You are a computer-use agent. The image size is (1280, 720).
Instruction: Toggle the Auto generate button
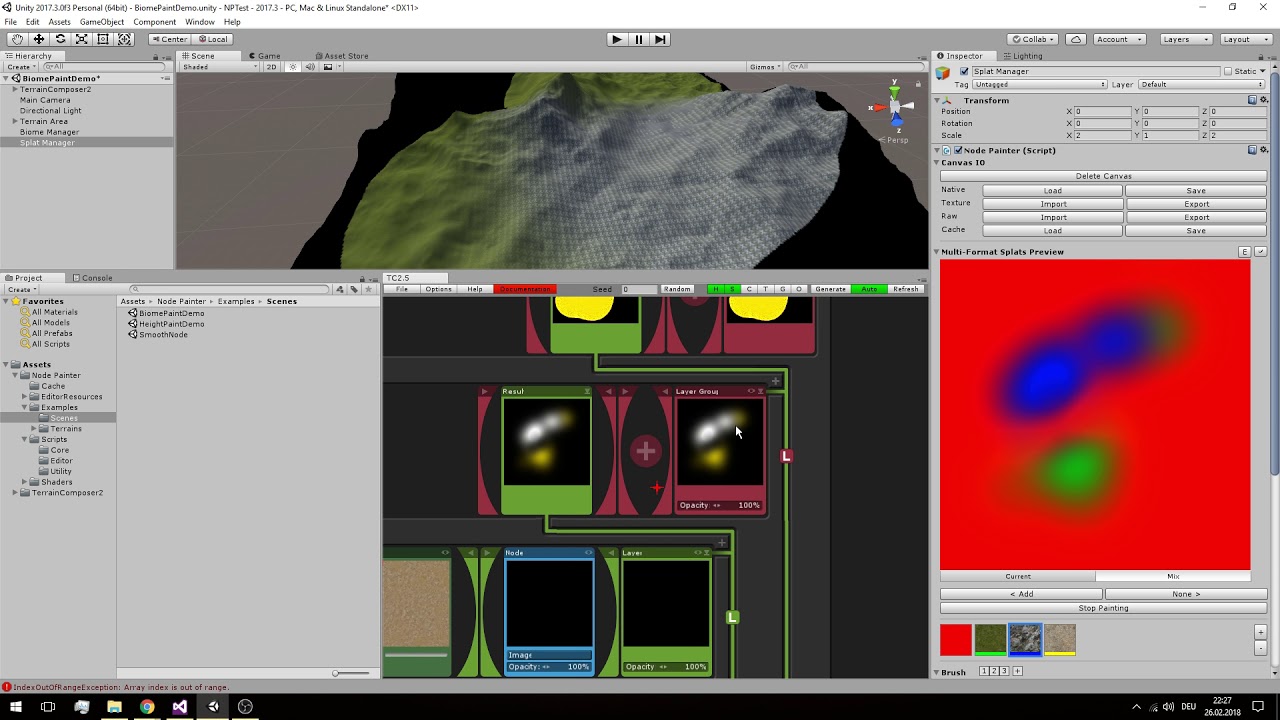(x=869, y=289)
